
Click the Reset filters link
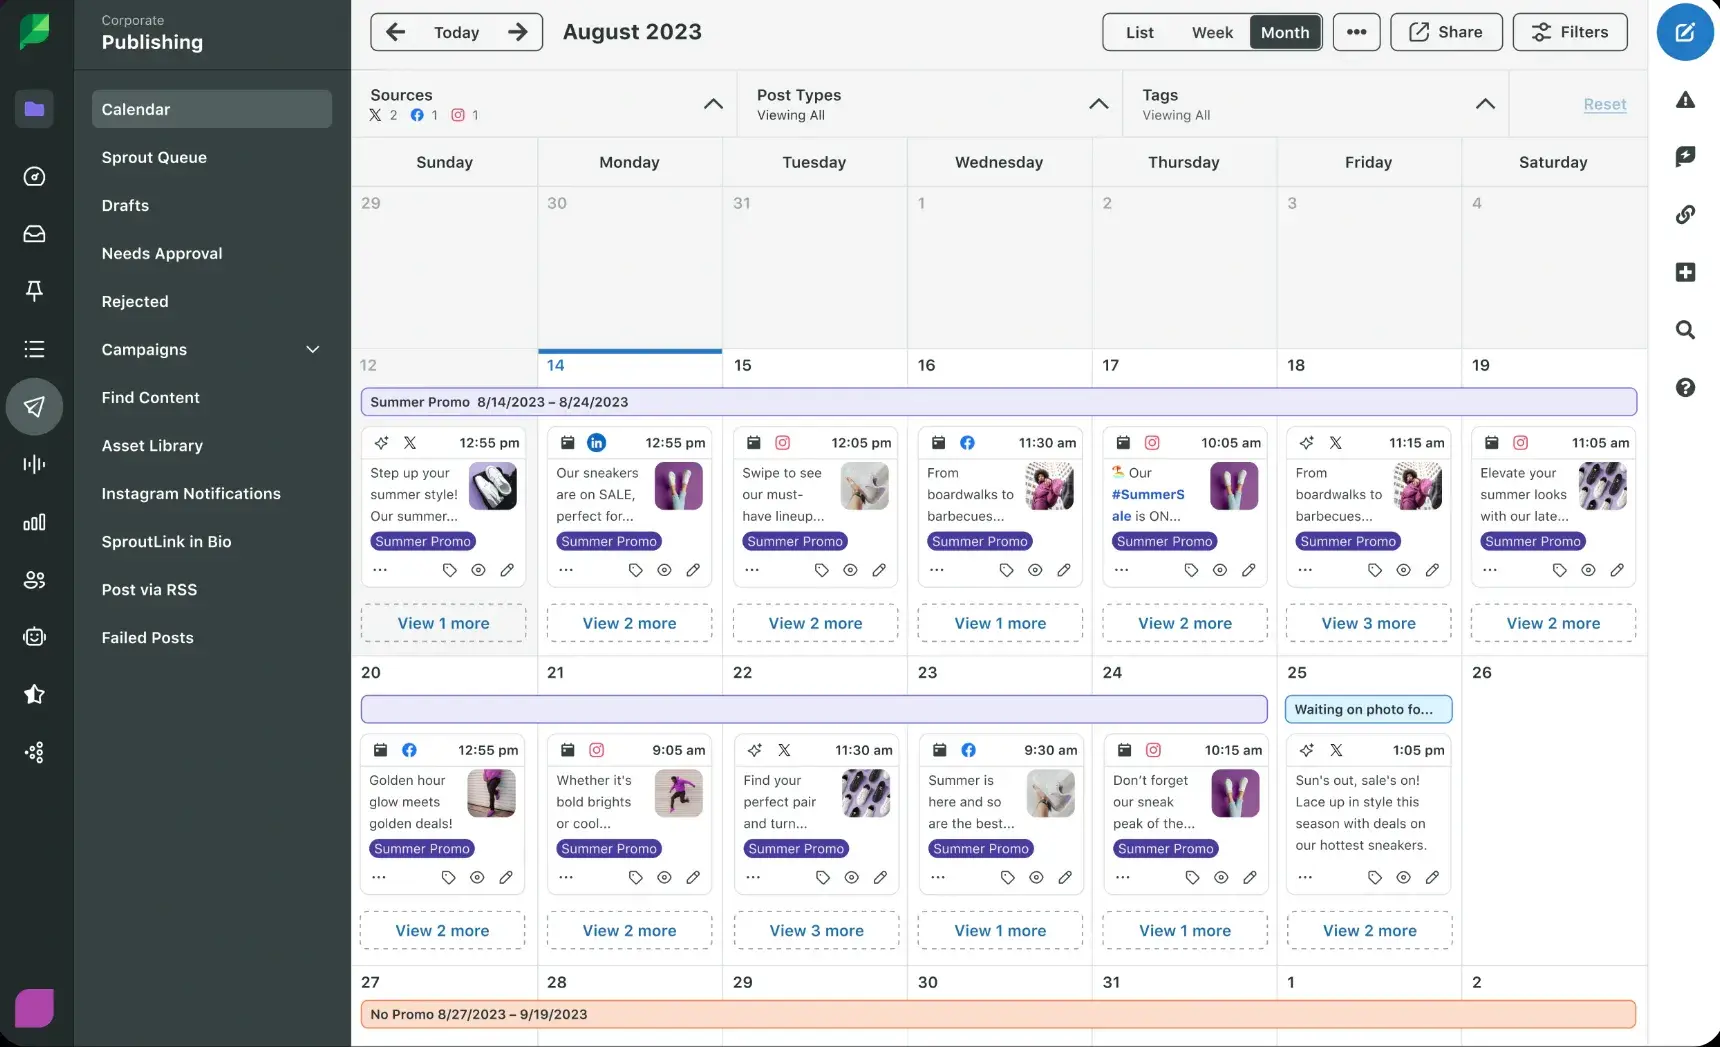[1605, 104]
